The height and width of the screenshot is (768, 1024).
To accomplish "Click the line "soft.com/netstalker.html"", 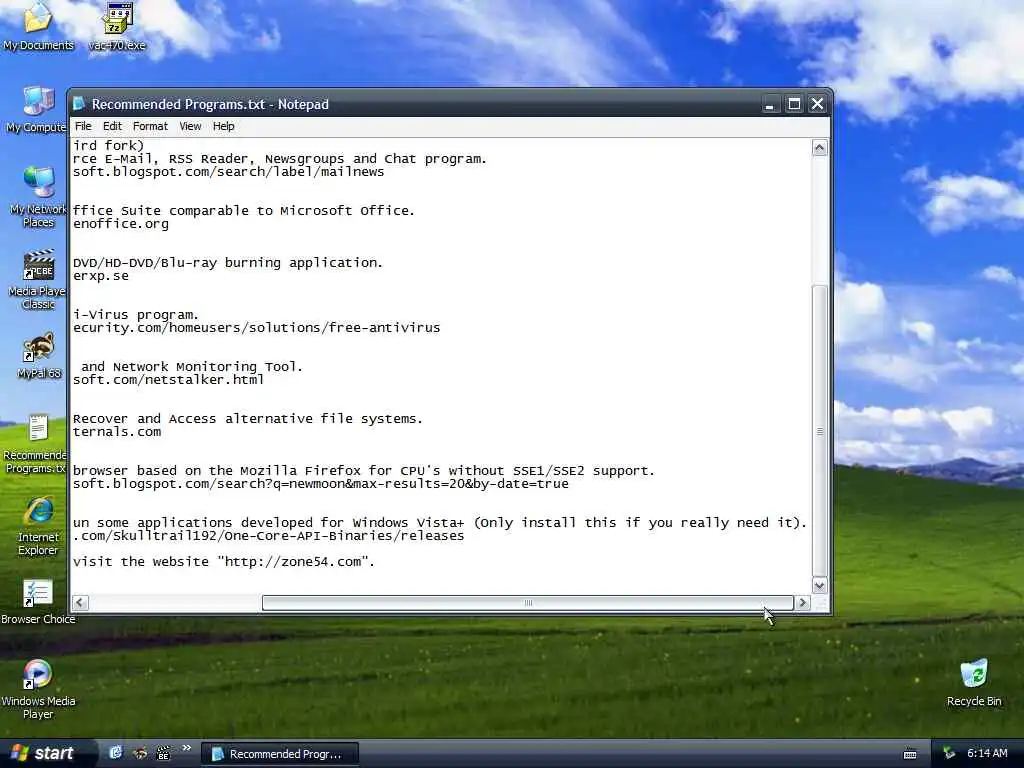I will click(x=168, y=379).
